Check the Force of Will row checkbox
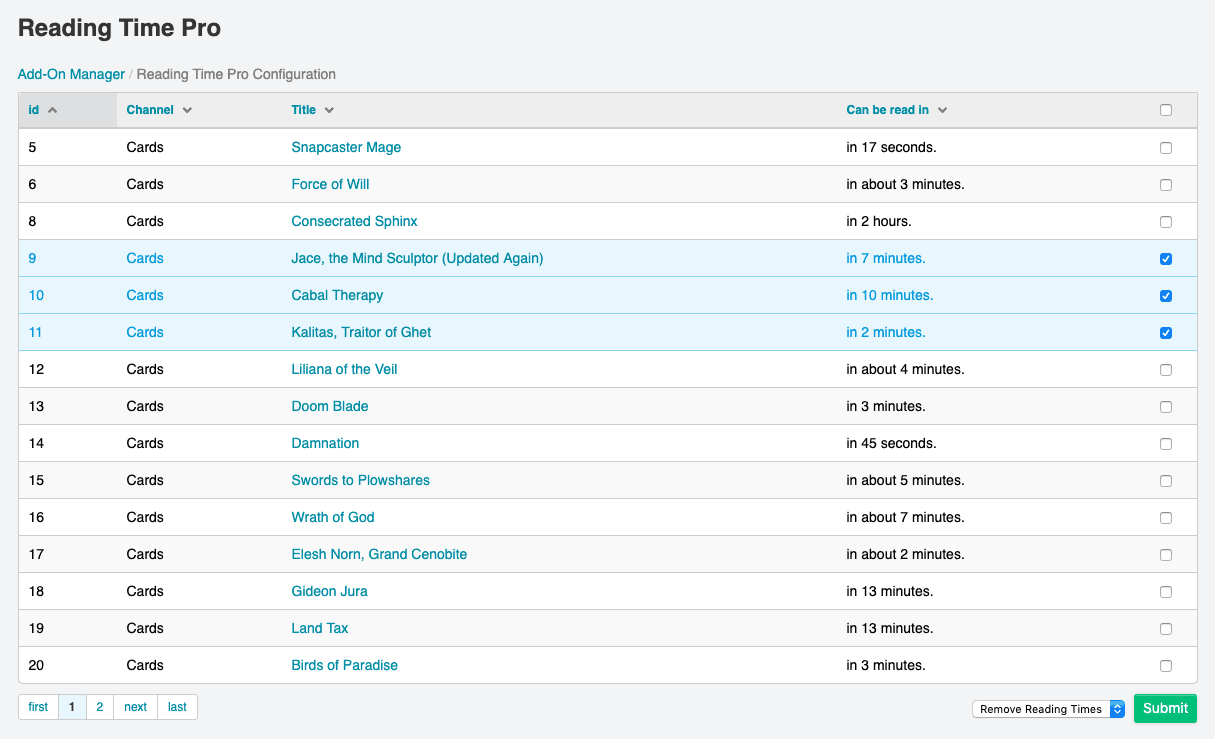 coord(1166,185)
